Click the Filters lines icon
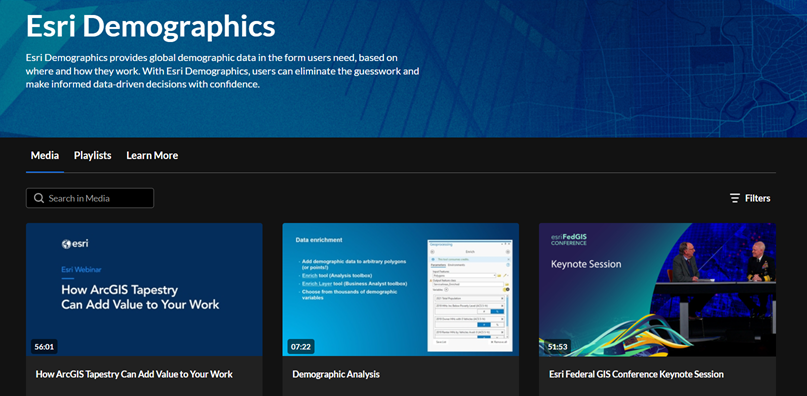The height and width of the screenshot is (396, 807). click(735, 198)
